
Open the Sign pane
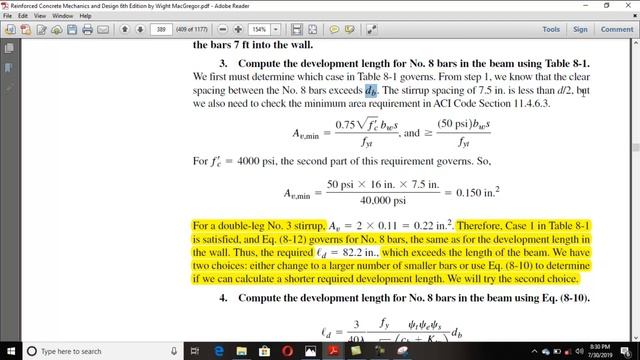point(580,29)
